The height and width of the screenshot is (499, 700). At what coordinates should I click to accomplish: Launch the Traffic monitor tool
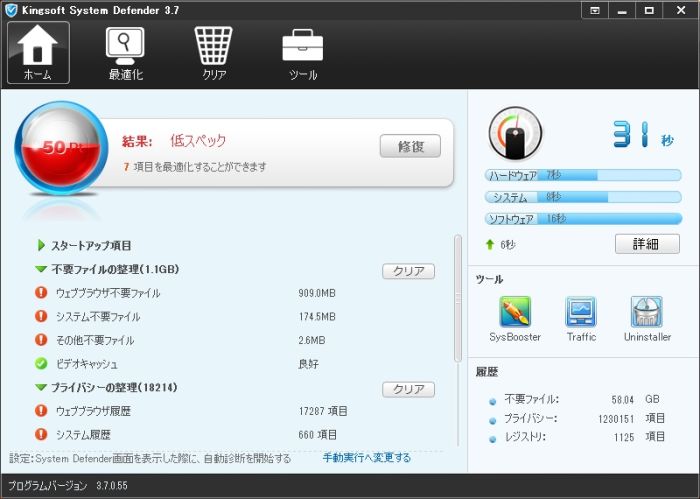pyautogui.click(x=581, y=313)
